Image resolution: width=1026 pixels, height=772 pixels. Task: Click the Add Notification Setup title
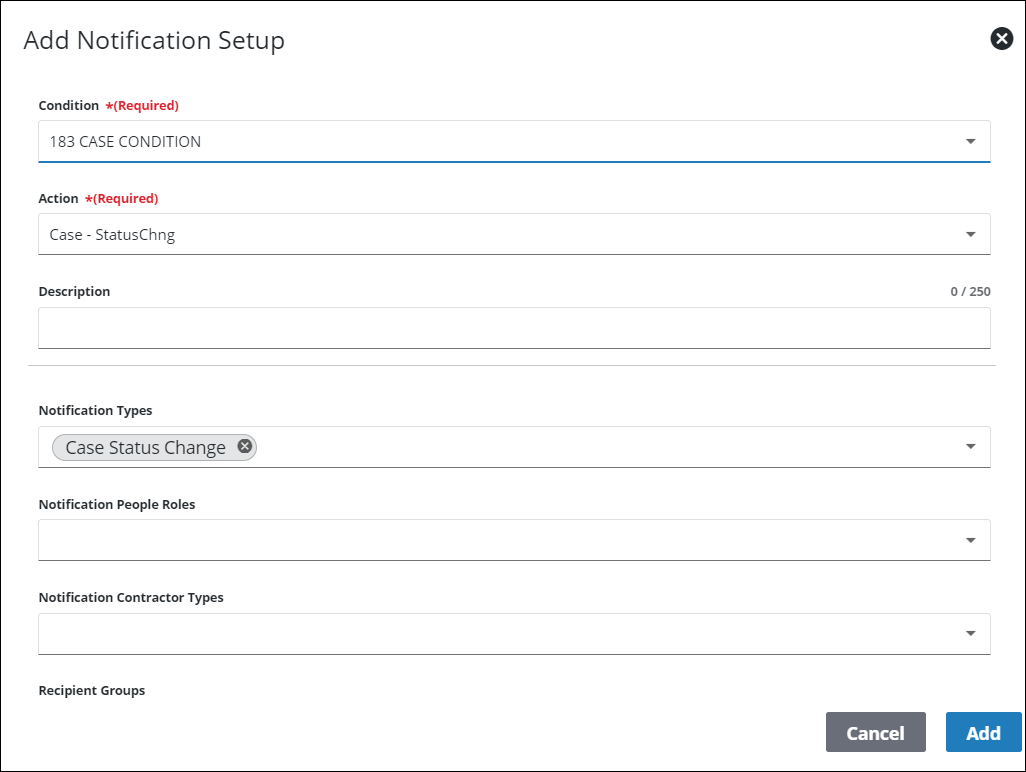click(x=154, y=41)
